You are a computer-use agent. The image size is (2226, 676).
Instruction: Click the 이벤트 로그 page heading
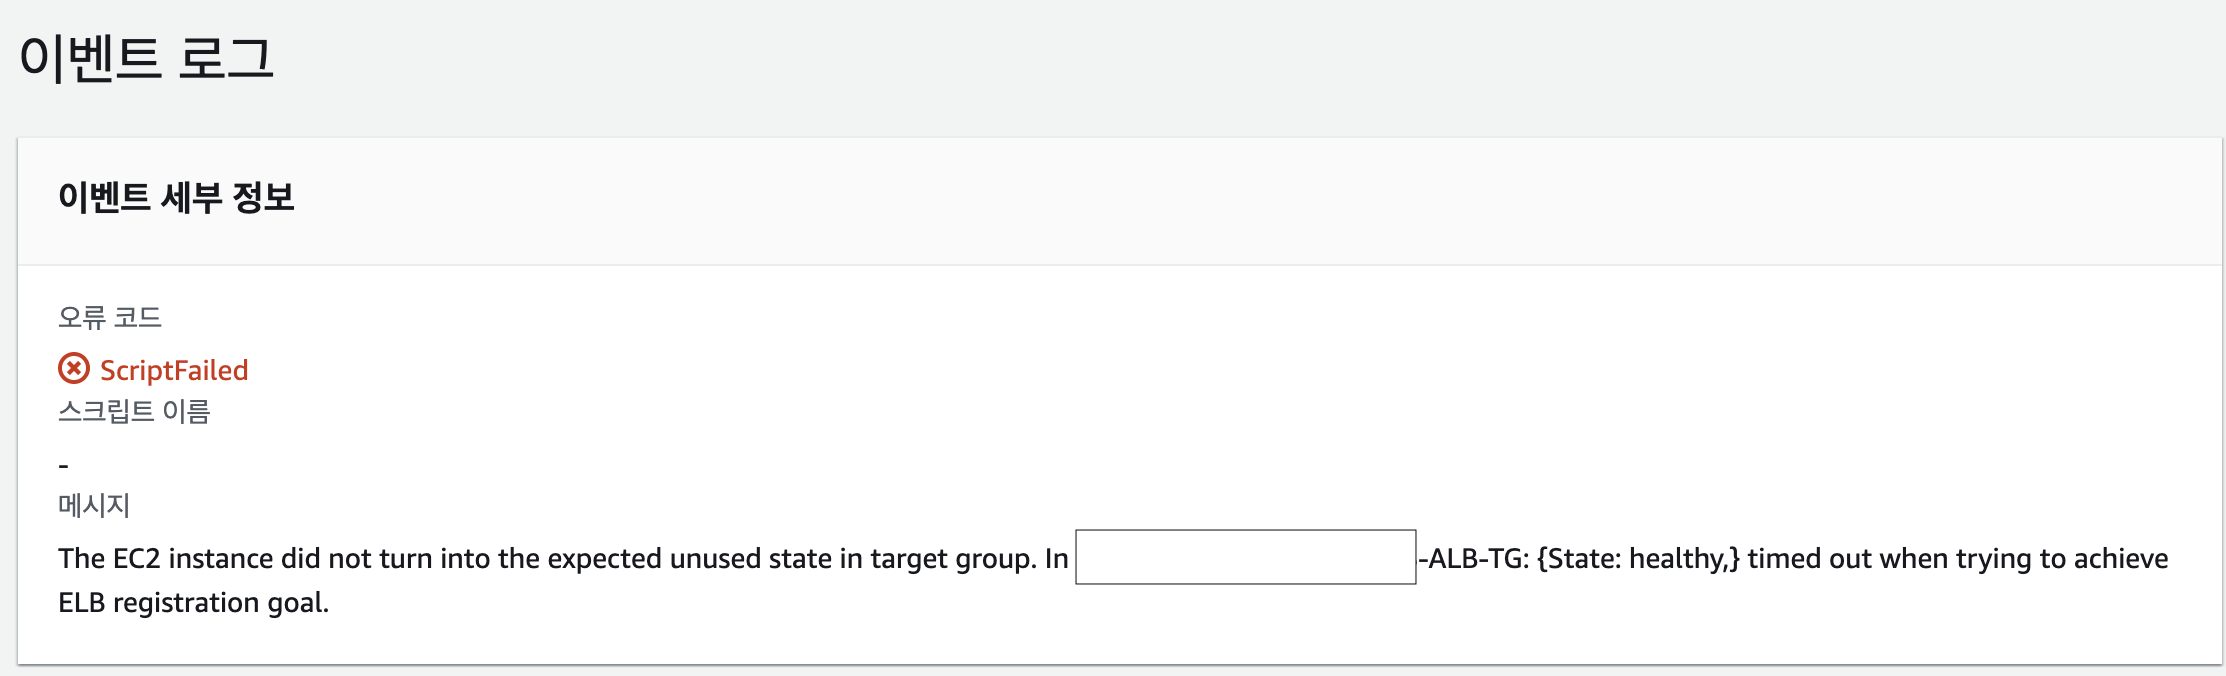[146, 57]
